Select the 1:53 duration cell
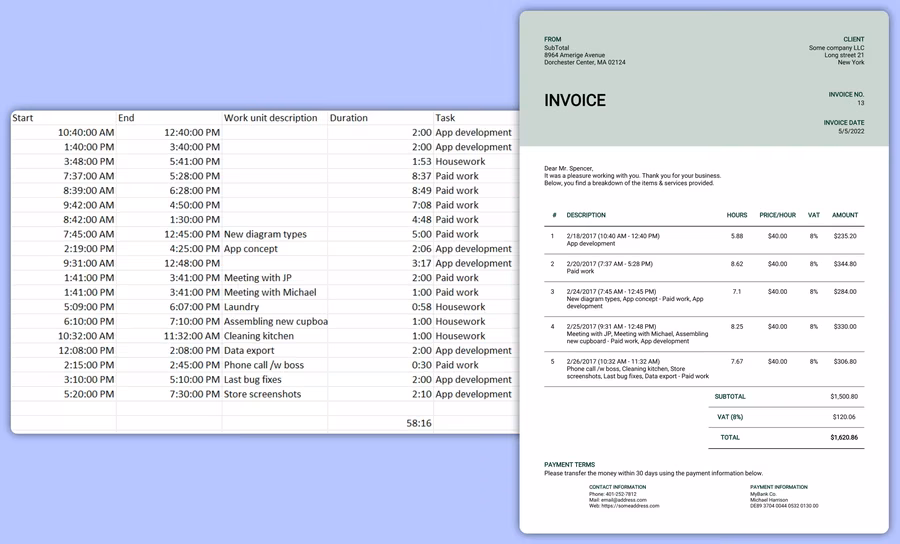900x544 pixels. (x=381, y=161)
